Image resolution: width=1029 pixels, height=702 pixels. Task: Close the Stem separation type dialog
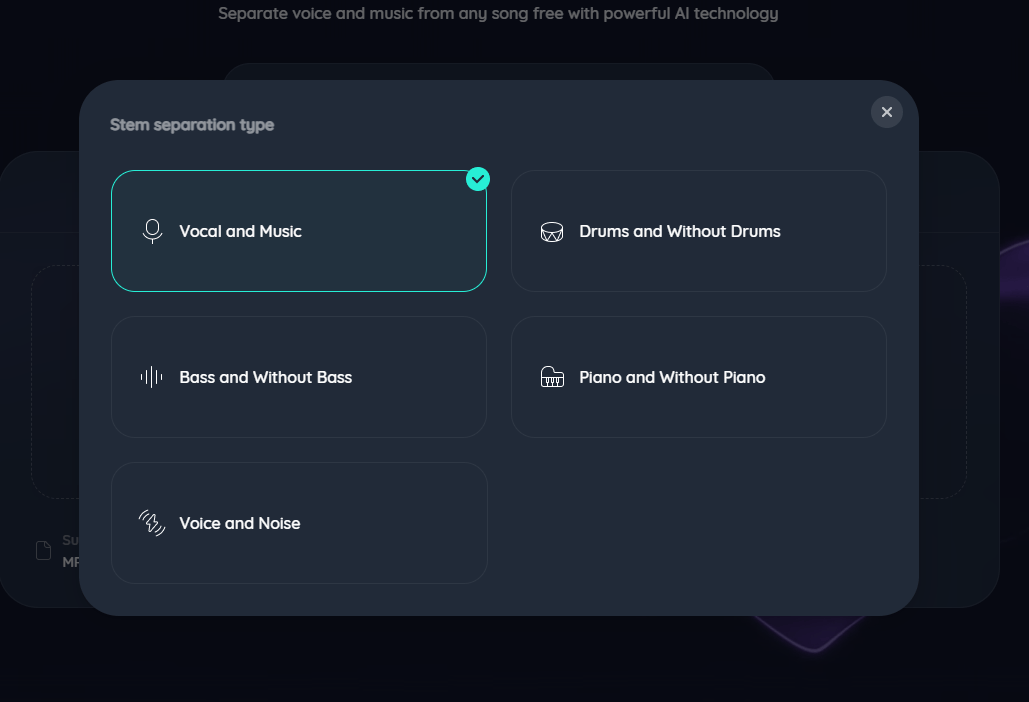[886, 112]
